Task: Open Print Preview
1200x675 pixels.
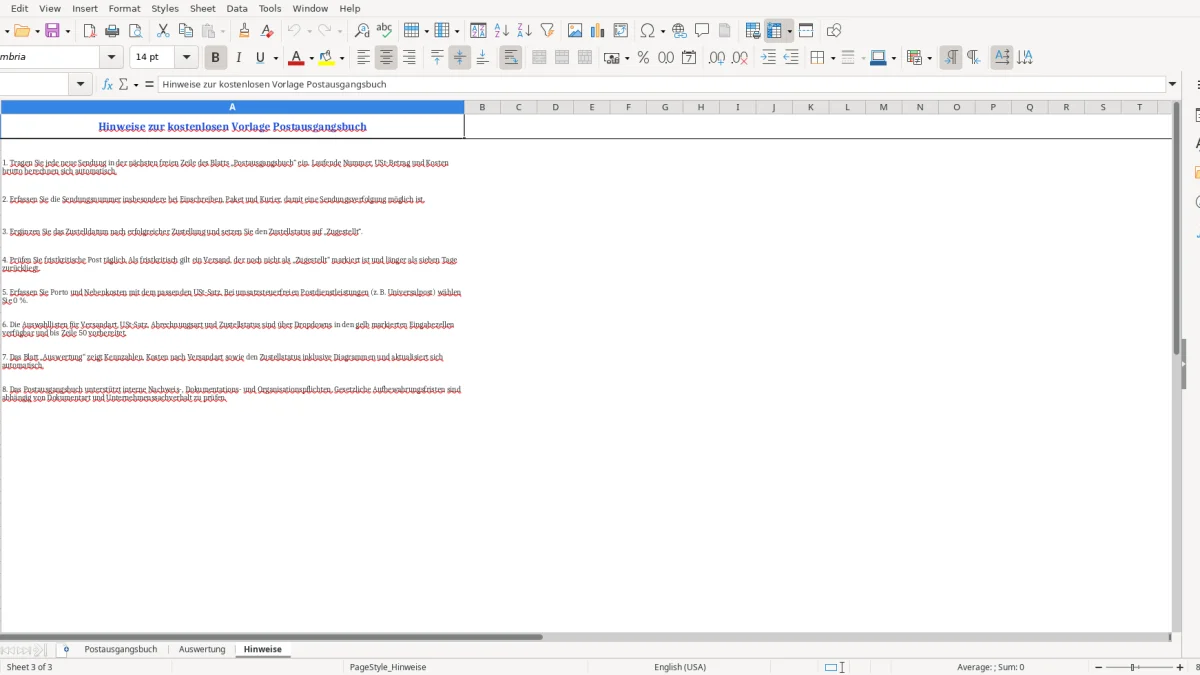Action: point(135,31)
